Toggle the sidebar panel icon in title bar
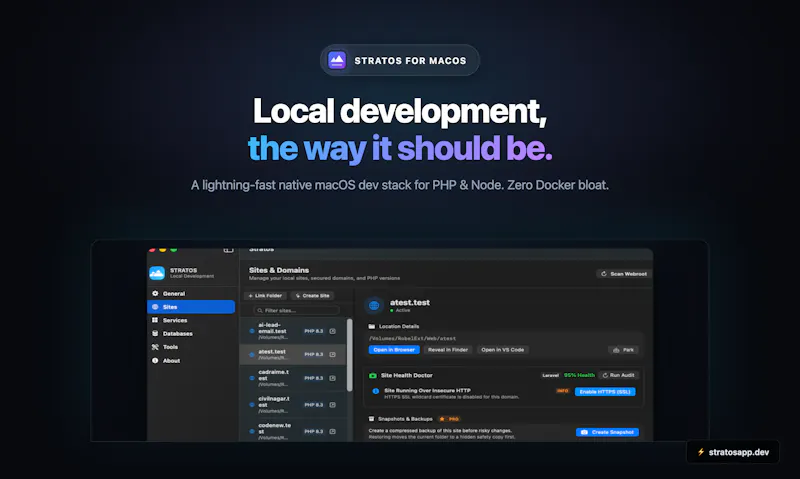 pyautogui.click(x=228, y=250)
